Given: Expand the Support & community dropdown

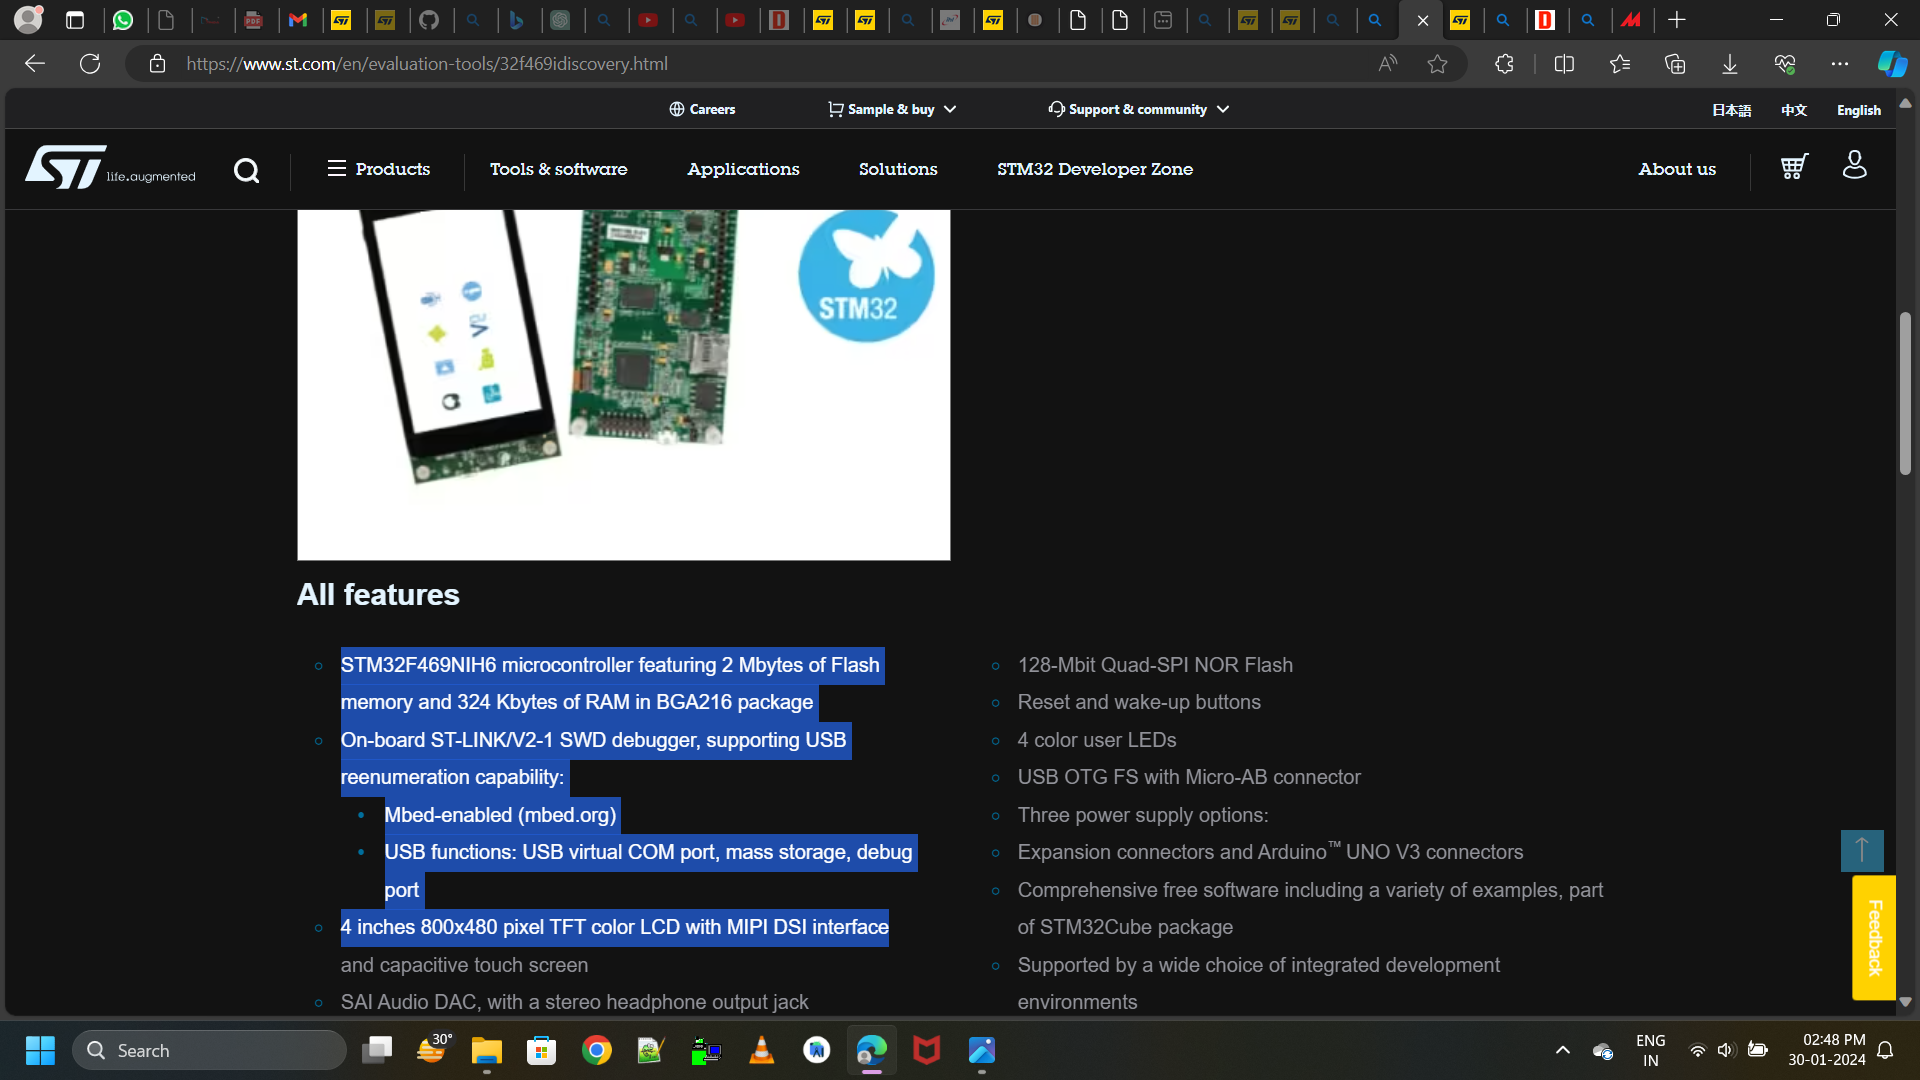Looking at the screenshot, I should tap(1138, 109).
